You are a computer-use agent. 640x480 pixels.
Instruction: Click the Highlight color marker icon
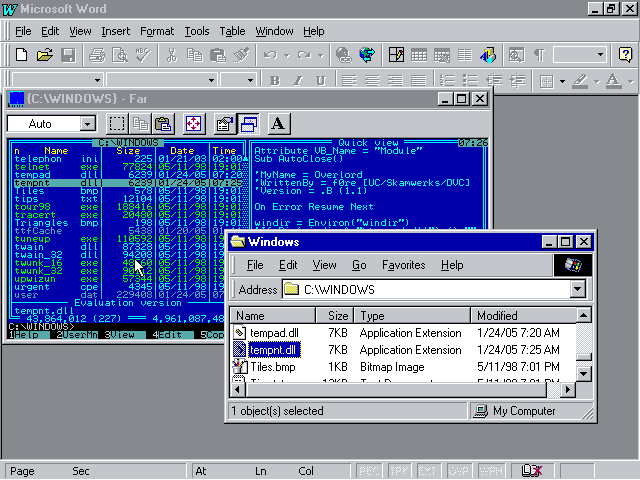(x=580, y=80)
